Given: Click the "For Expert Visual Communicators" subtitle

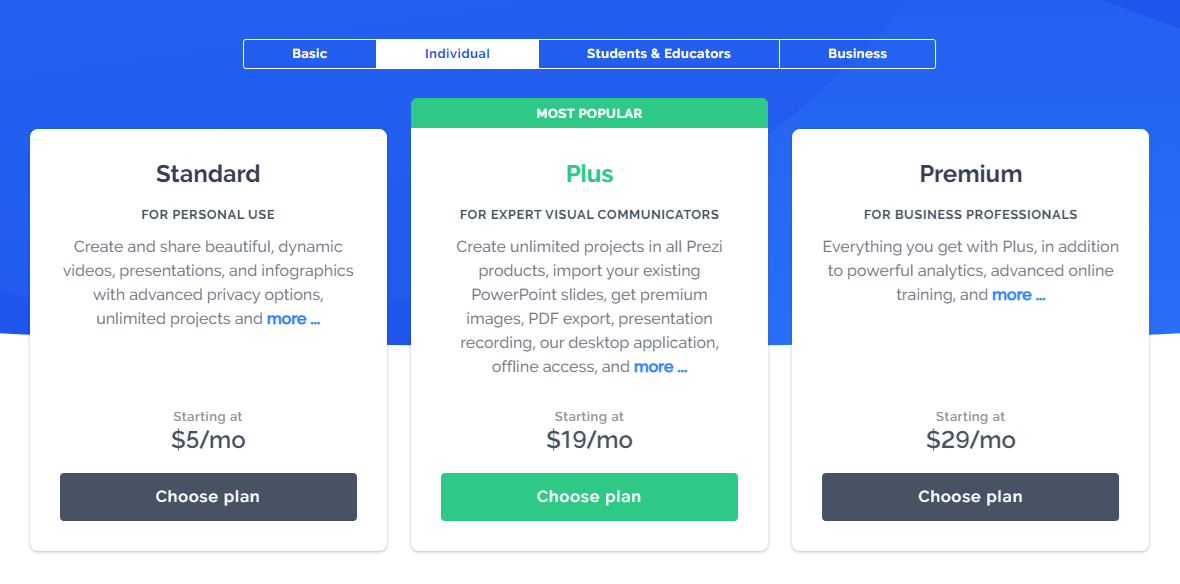Looking at the screenshot, I should coord(589,214).
